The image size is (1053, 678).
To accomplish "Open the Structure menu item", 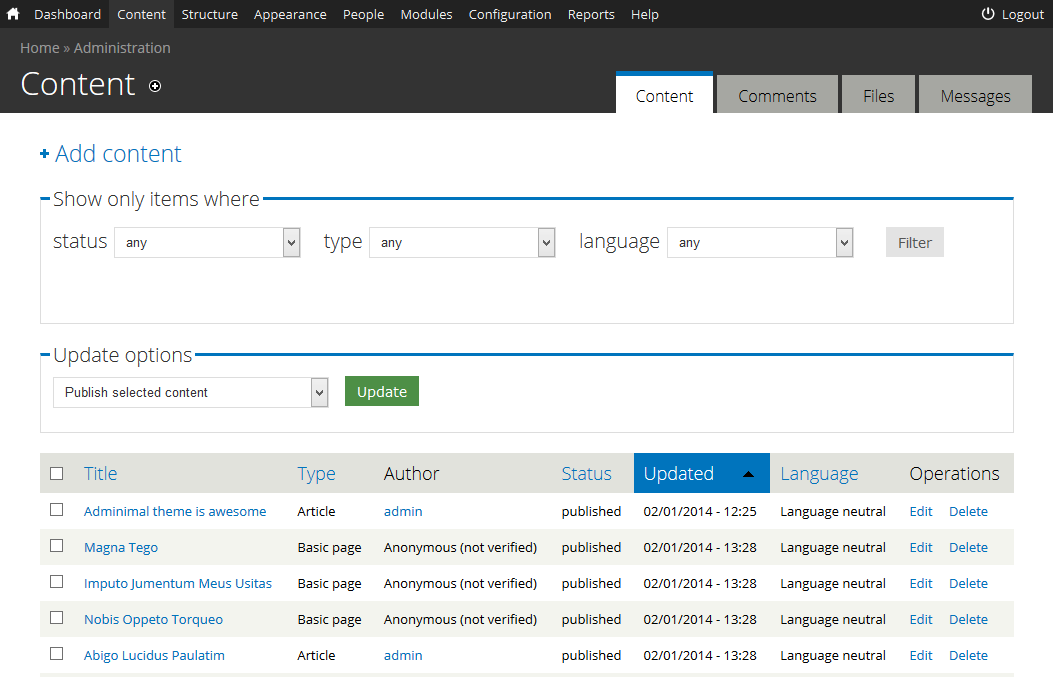I will pos(210,14).
